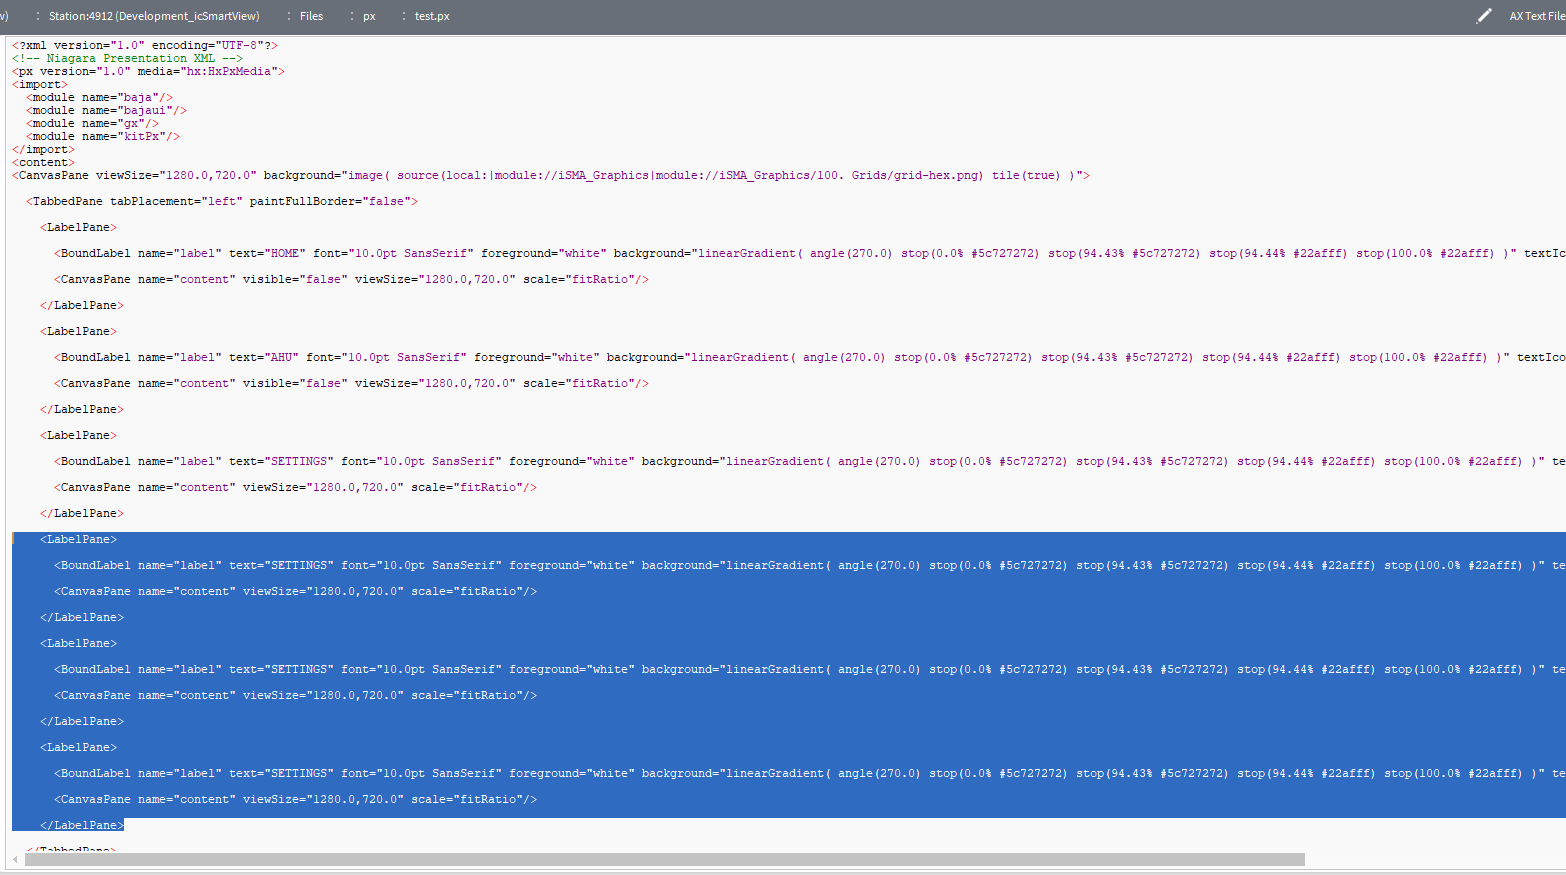Navigate to the Files breadcrumb
1566x875 pixels.
click(311, 16)
